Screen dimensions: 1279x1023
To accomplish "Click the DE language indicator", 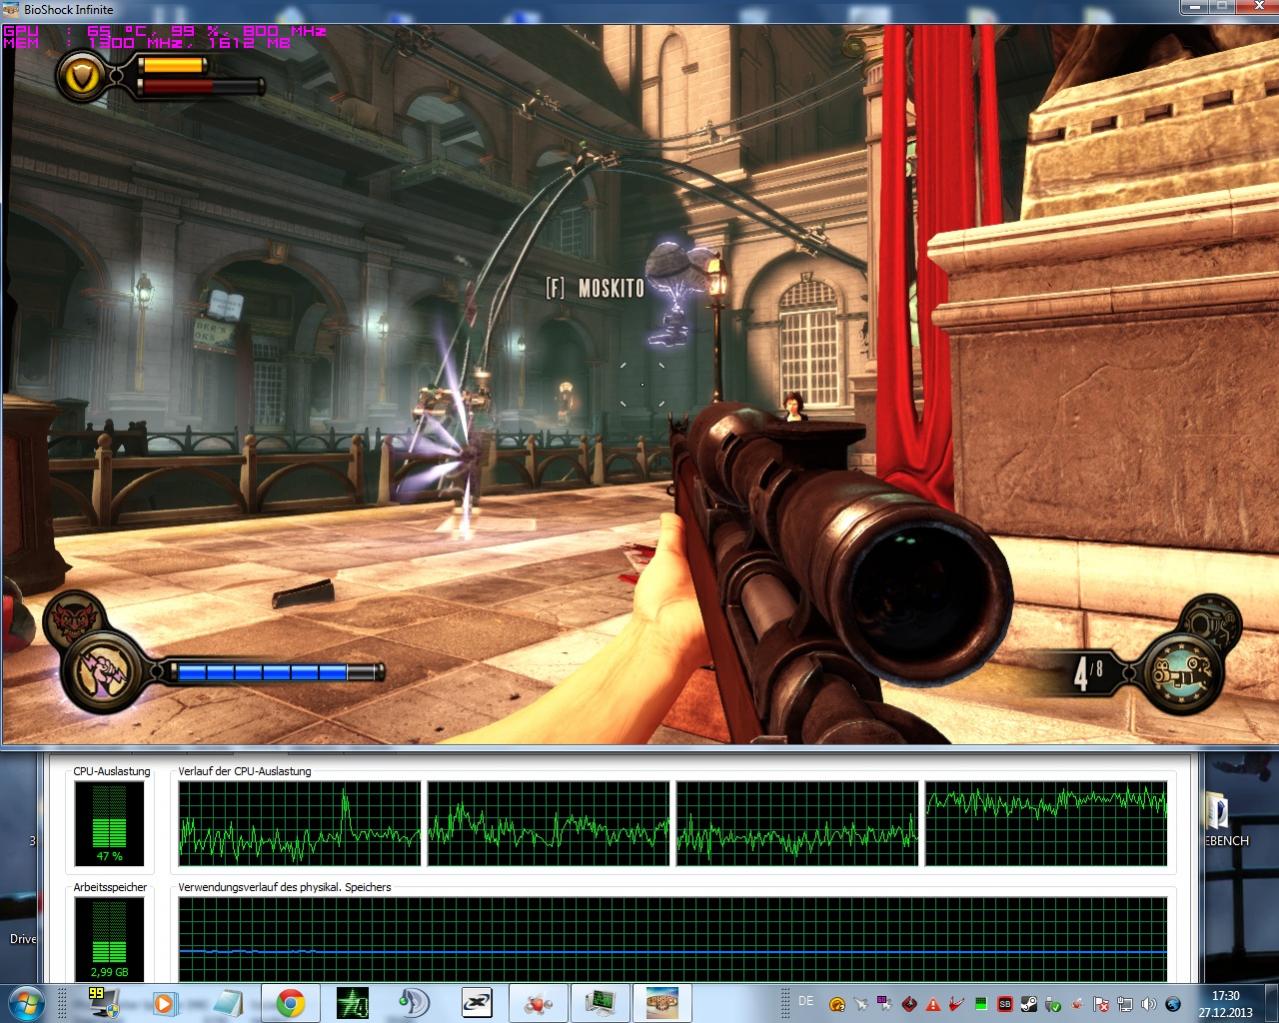I will click(x=806, y=1001).
